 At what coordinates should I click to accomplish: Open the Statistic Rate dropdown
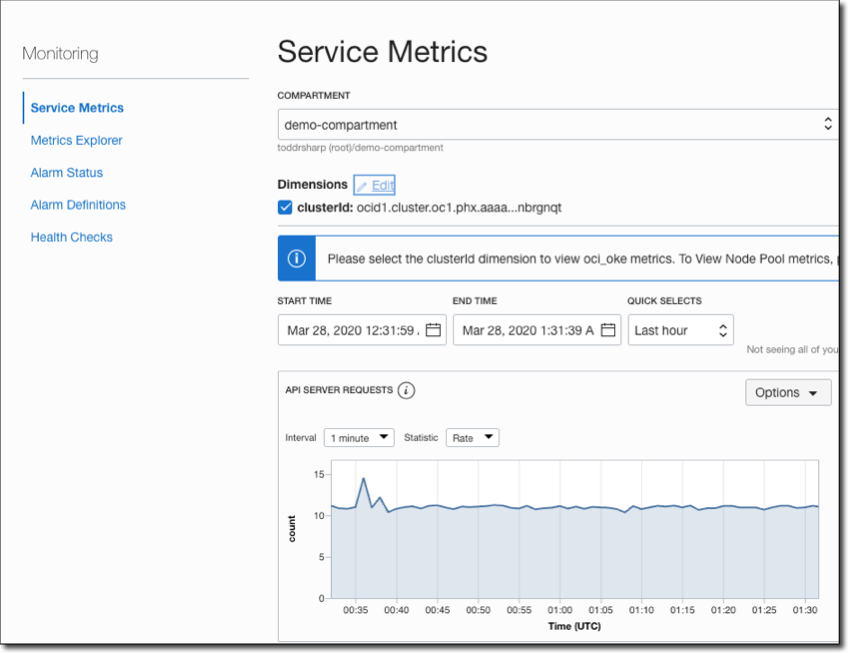click(x=472, y=438)
